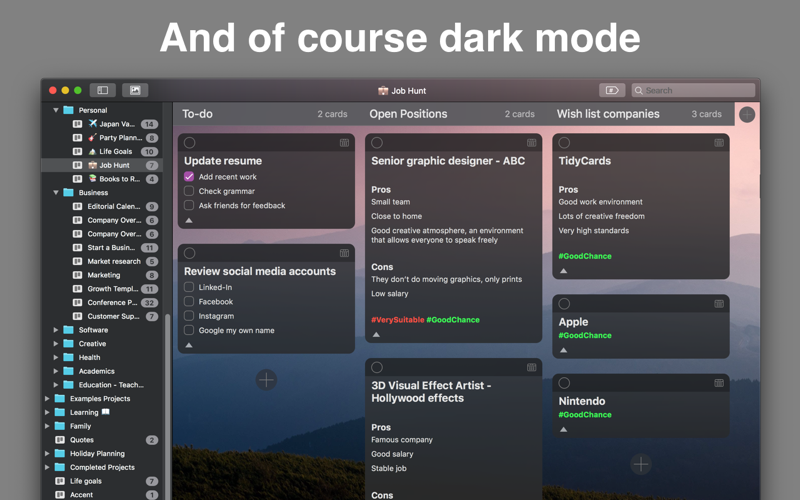This screenshot has width=800, height=500.
Task: Expand the Software folder
Action: point(56,330)
